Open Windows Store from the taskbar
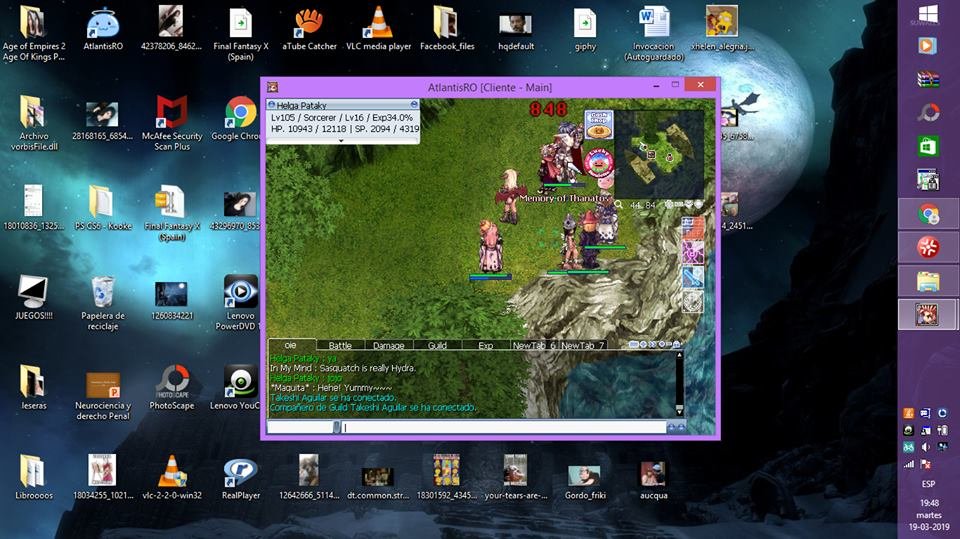This screenshot has width=960, height=539. (928, 146)
